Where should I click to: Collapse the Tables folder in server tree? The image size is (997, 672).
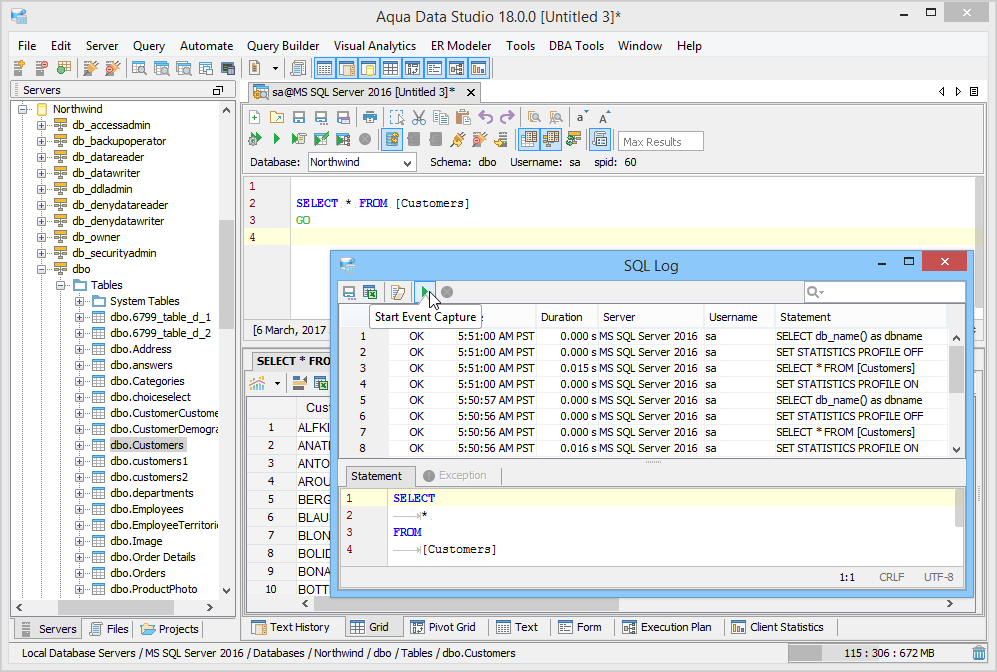60,285
